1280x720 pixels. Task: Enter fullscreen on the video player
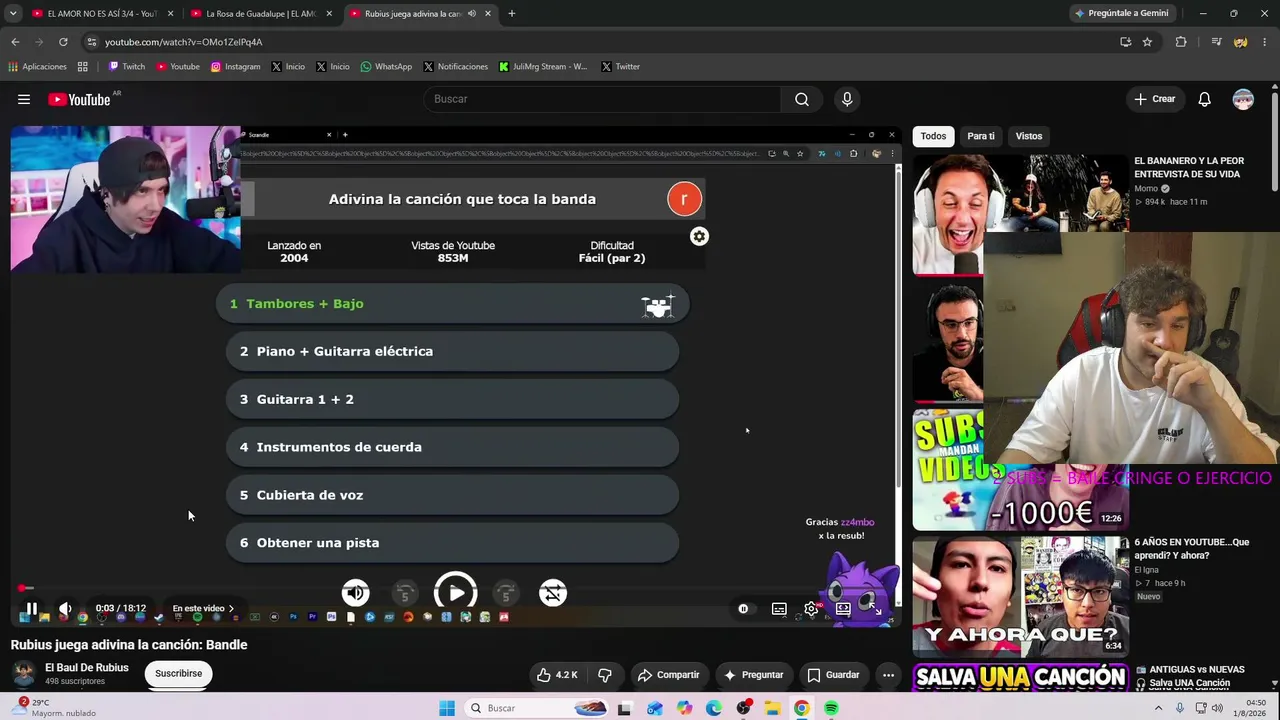tap(875, 608)
